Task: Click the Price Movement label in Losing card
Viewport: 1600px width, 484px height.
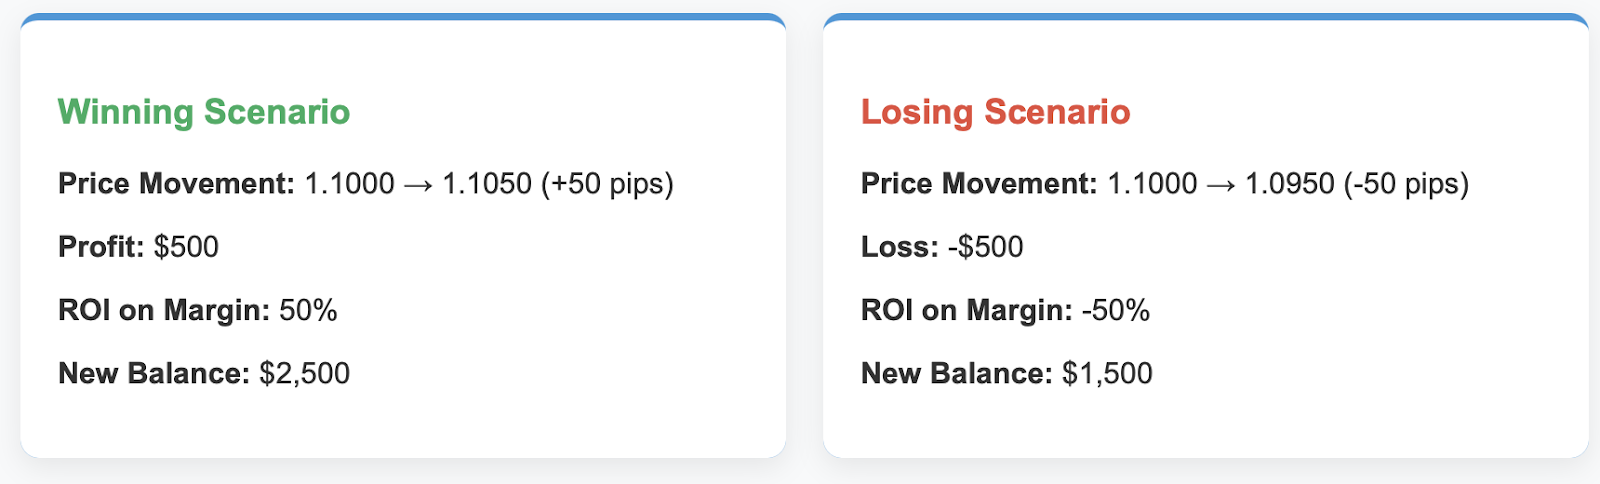Action: point(979,184)
